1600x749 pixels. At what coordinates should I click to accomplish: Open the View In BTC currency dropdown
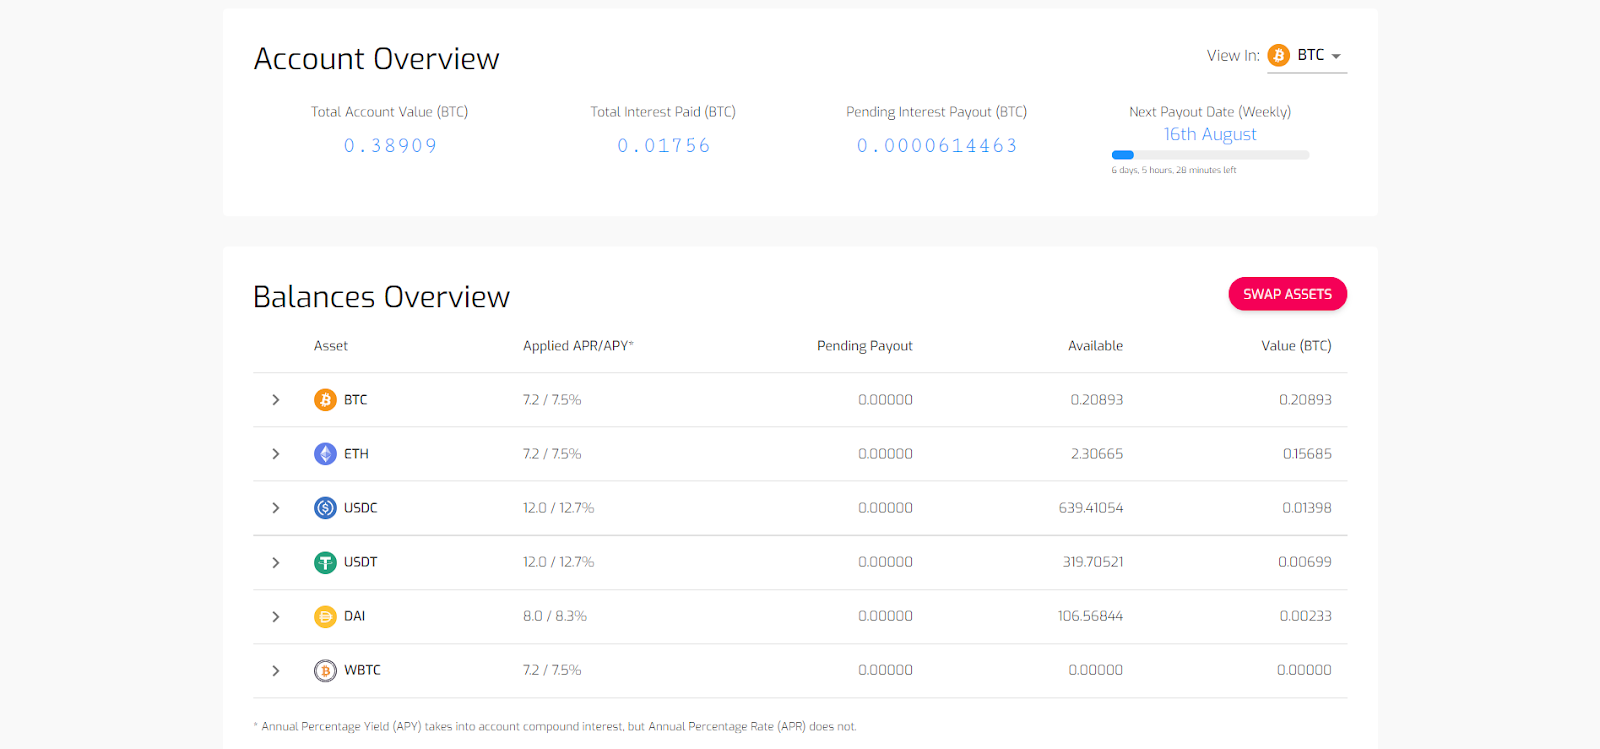1307,56
